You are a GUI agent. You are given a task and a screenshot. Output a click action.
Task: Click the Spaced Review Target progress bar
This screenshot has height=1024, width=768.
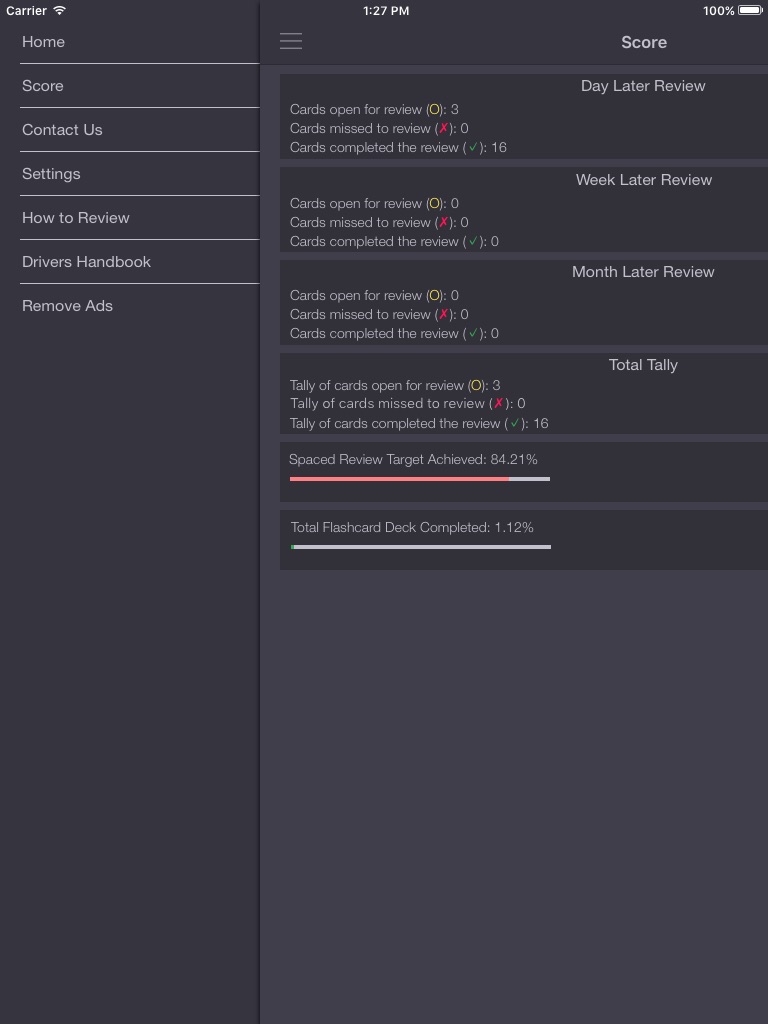click(x=420, y=478)
